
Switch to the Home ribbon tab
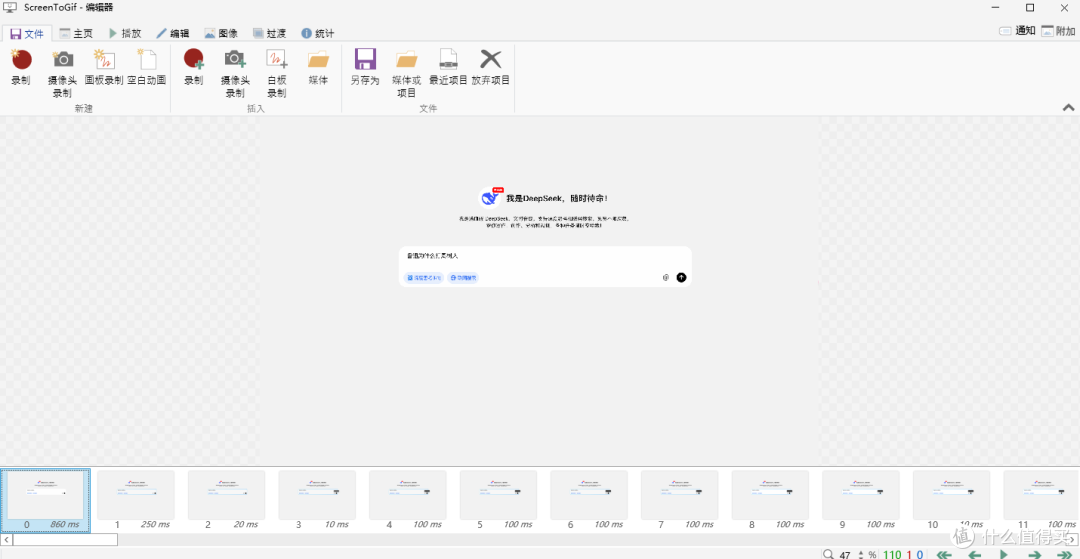pos(76,33)
